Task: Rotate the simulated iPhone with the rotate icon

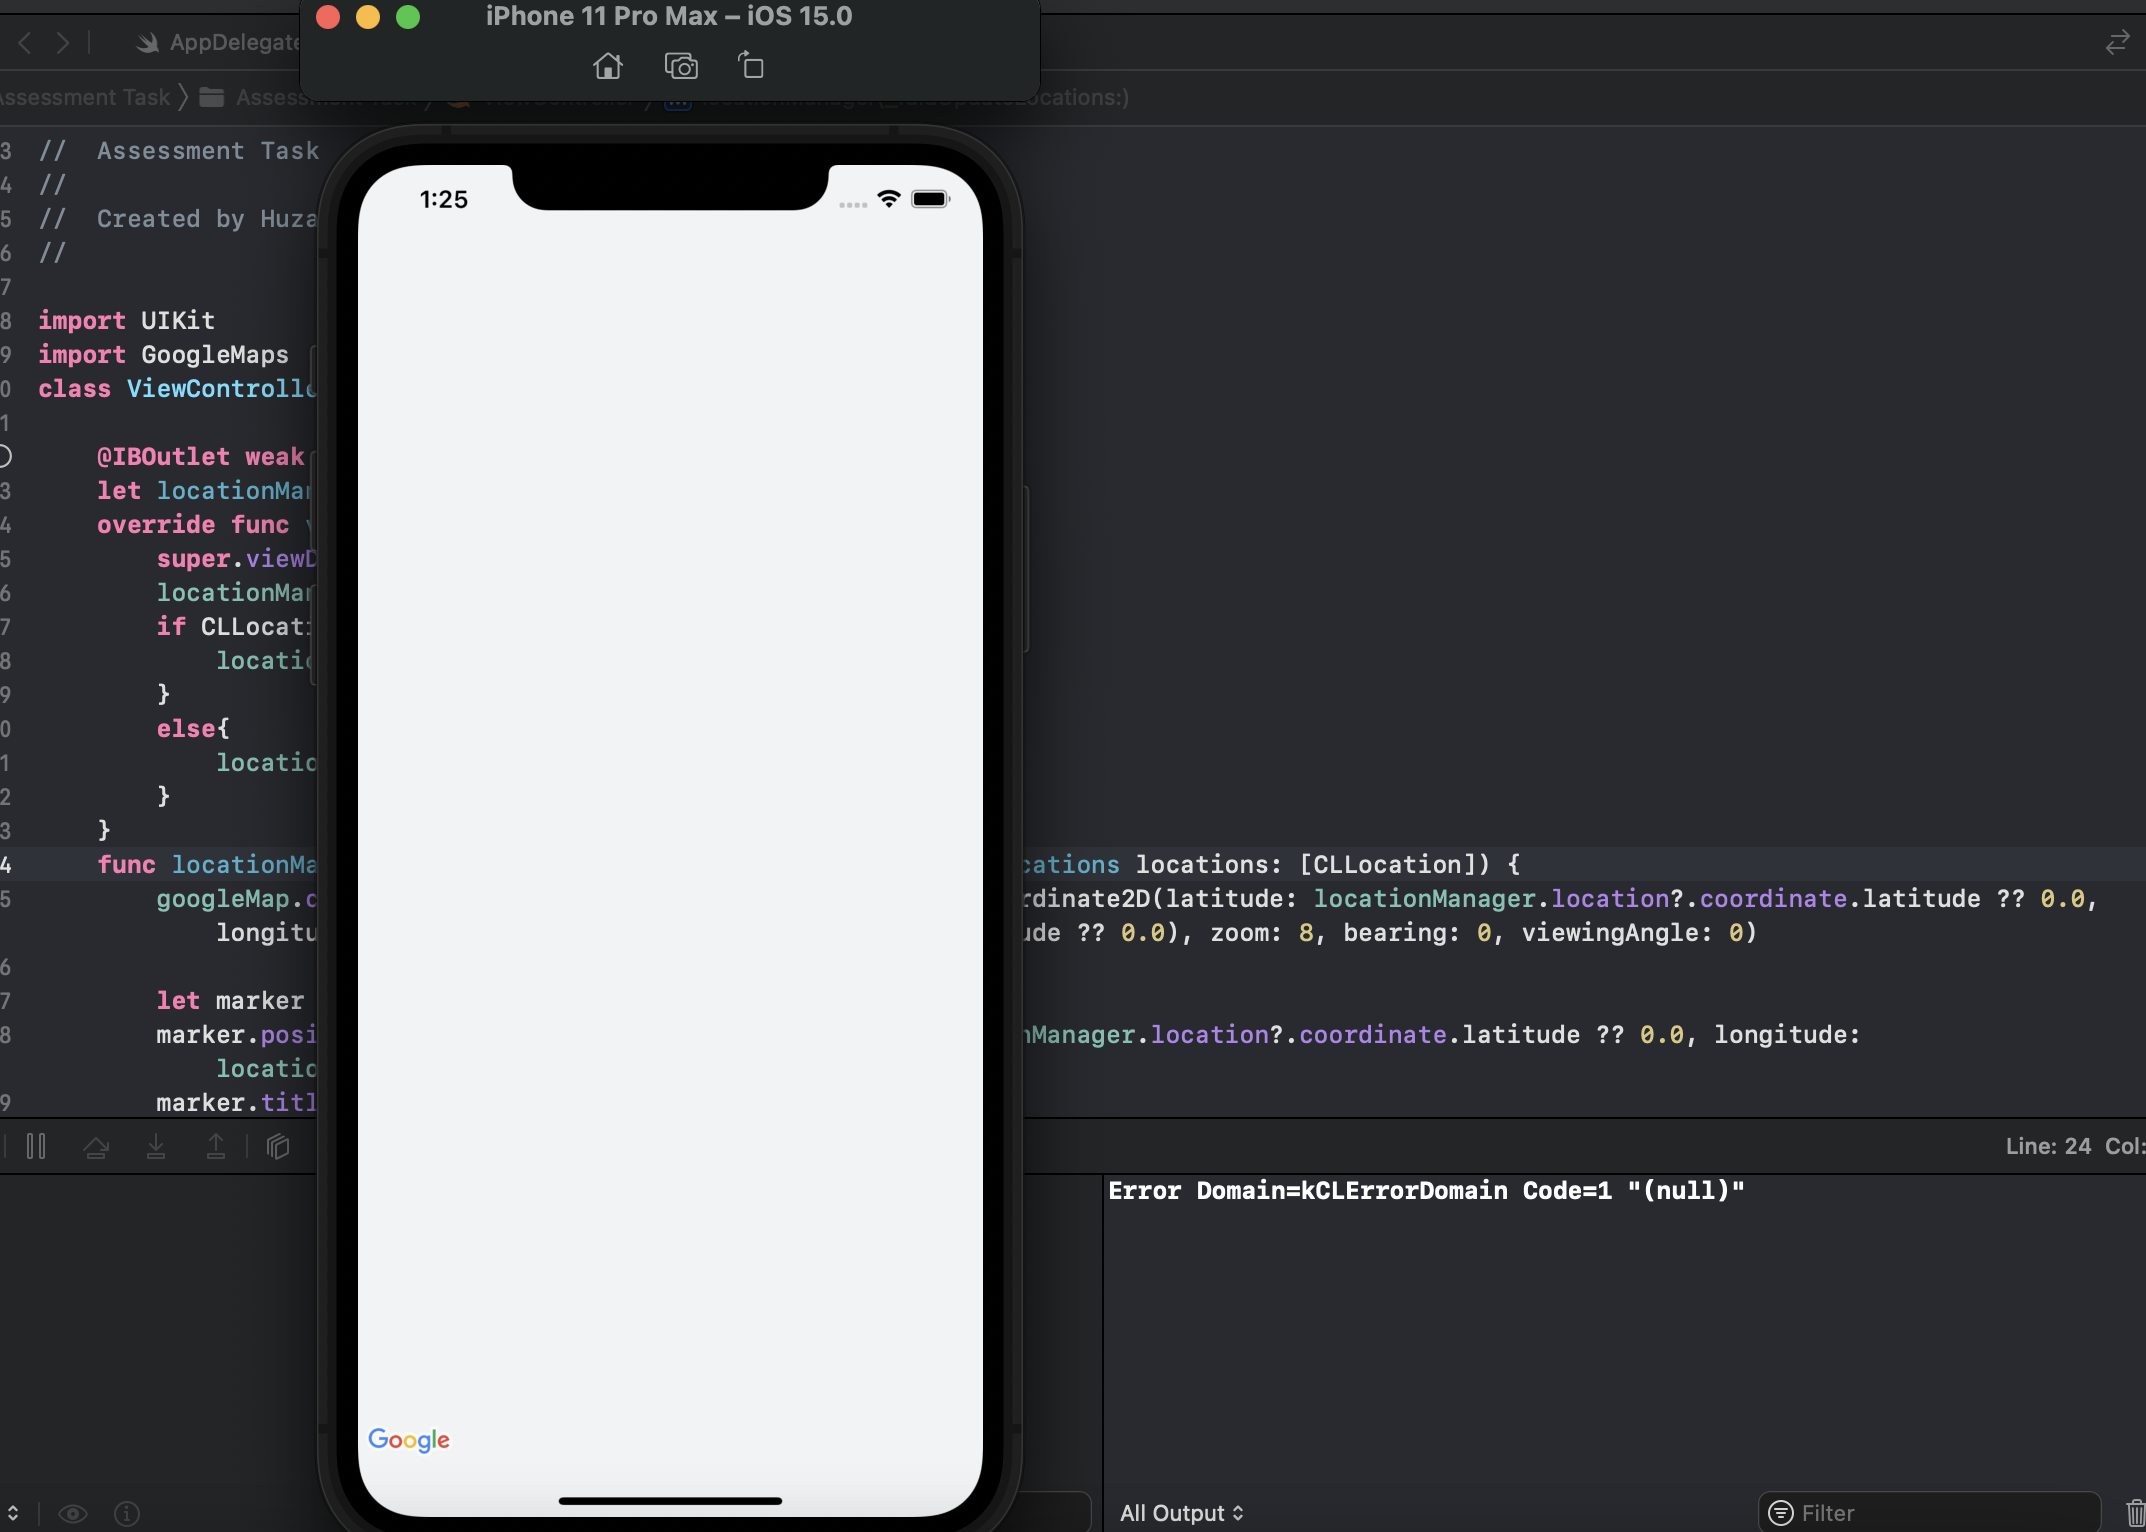Action: (x=751, y=65)
